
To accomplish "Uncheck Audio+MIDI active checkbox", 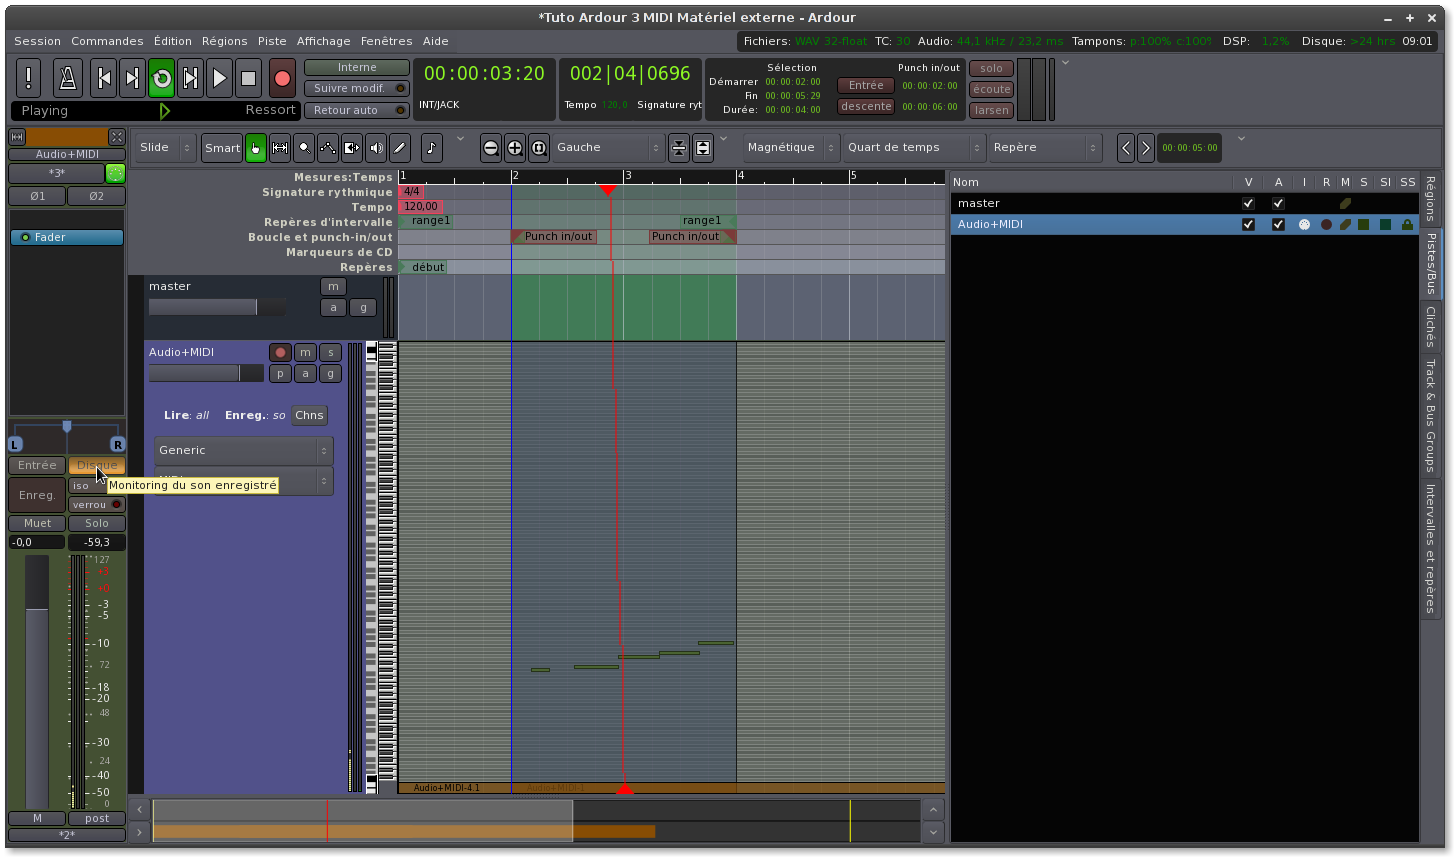I will point(1278,225).
